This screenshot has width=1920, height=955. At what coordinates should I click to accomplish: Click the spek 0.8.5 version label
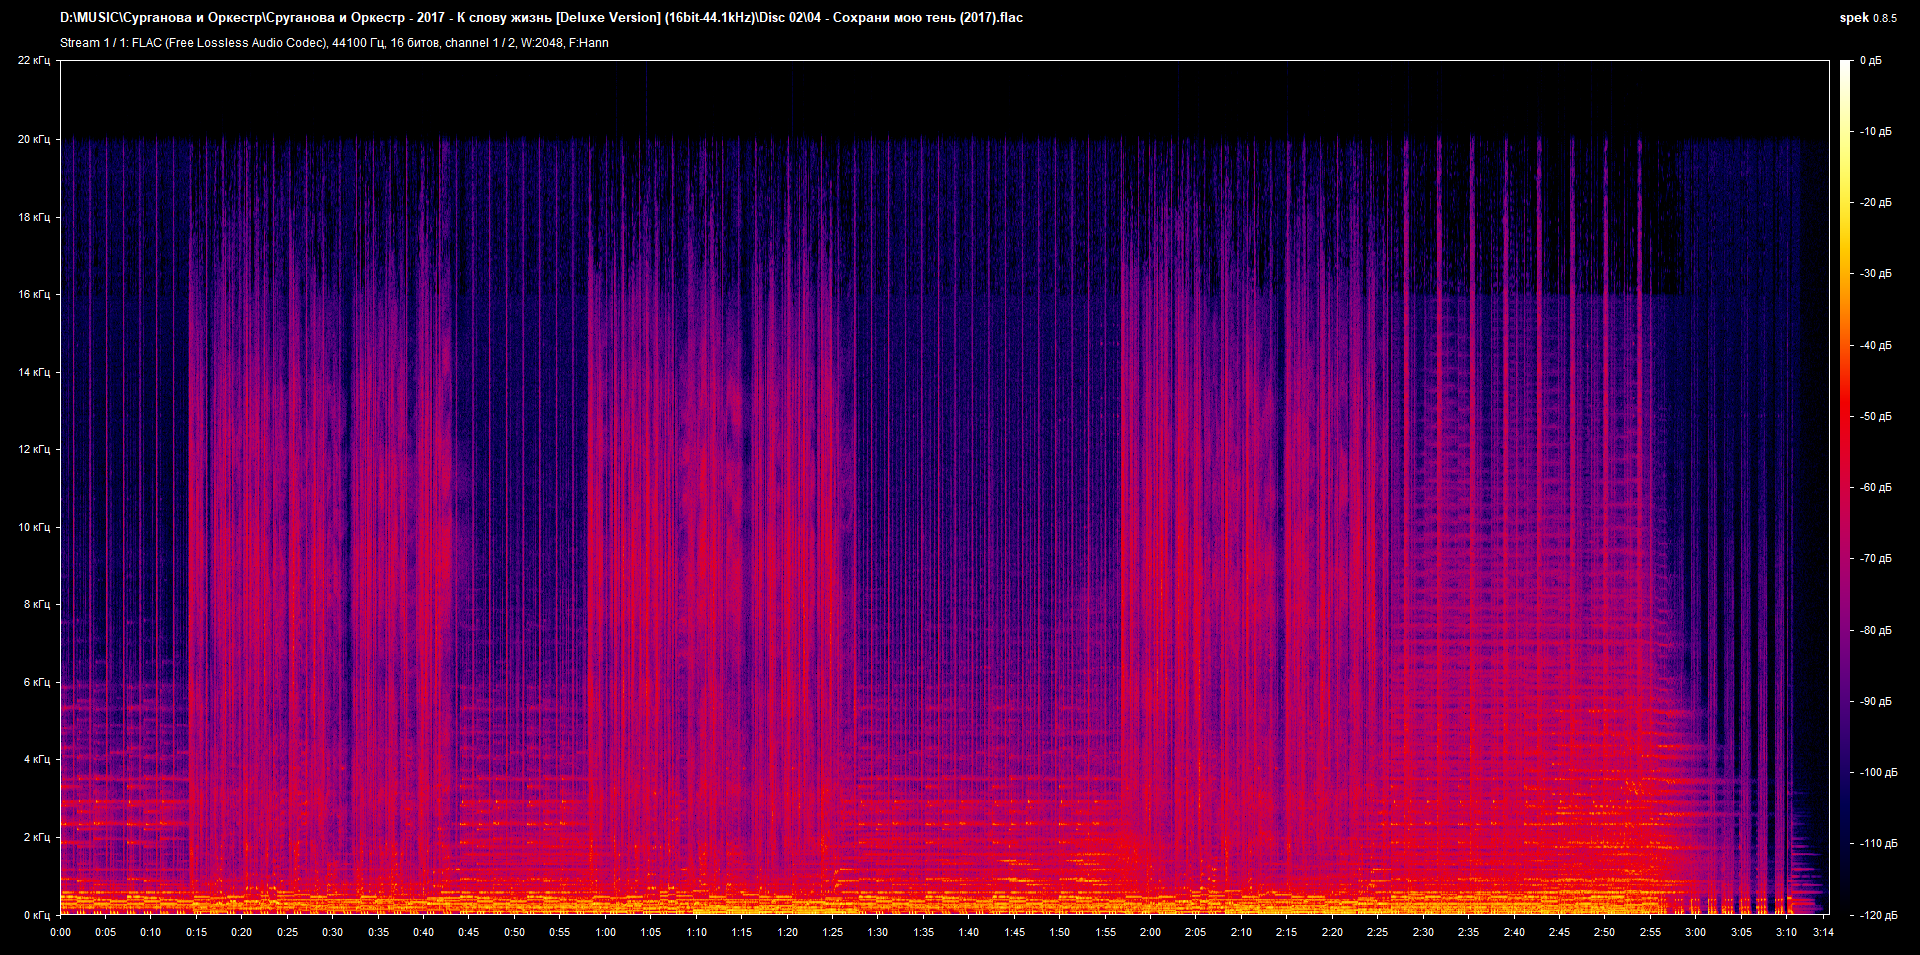coord(1867,18)
